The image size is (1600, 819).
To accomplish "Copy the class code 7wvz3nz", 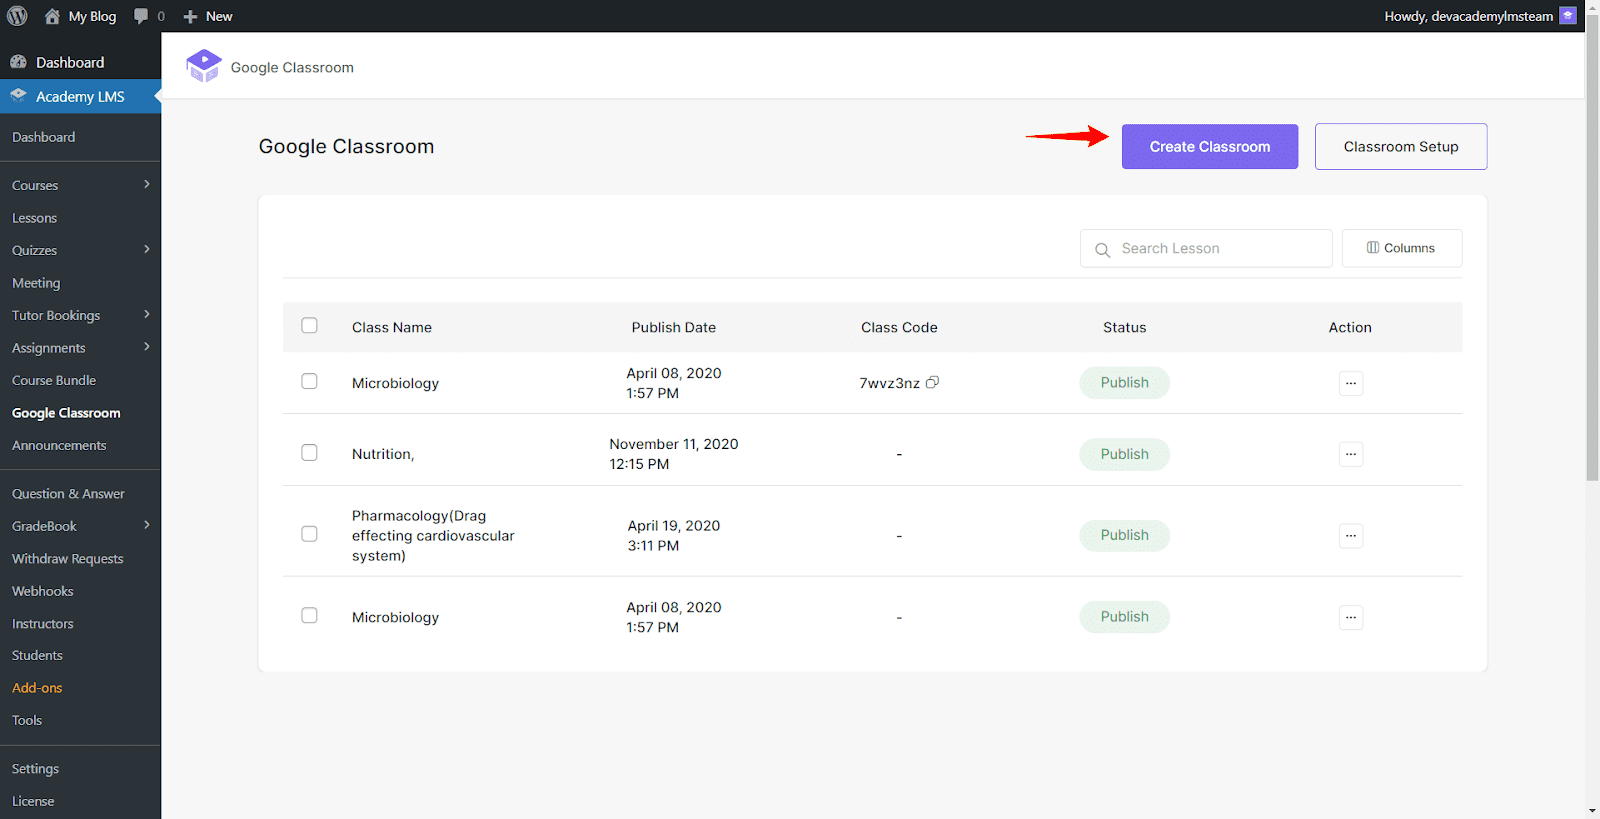I will [x=932, y=383].
